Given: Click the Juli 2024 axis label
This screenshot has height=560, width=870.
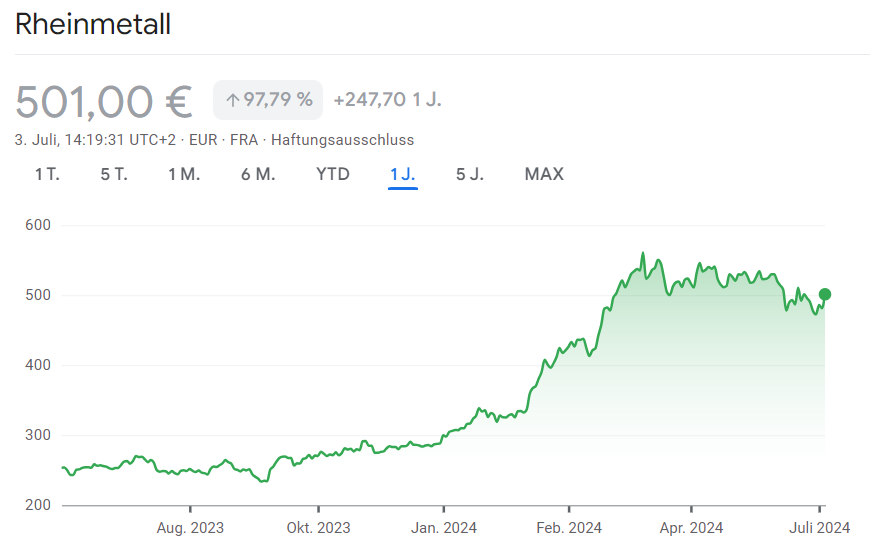Looking at the screenshot, I should tap(820, 528).
